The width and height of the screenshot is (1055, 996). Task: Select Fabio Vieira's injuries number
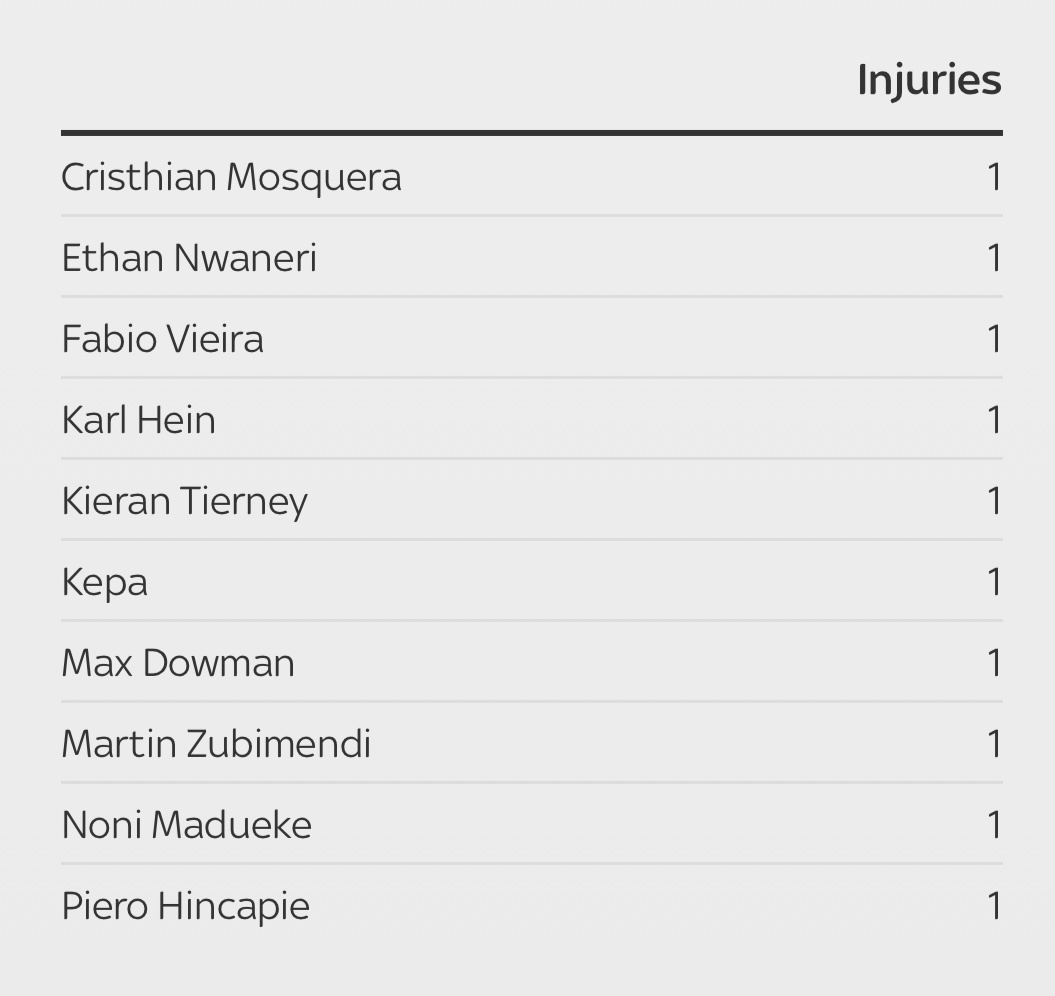tap(994, 339)
